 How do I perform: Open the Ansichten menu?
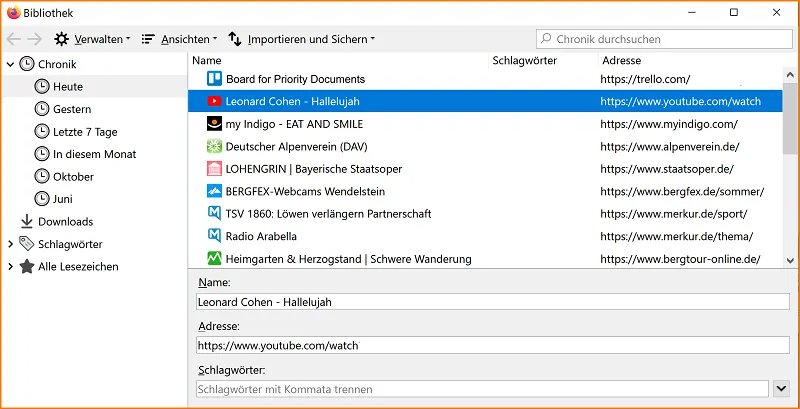coord(179,39)
